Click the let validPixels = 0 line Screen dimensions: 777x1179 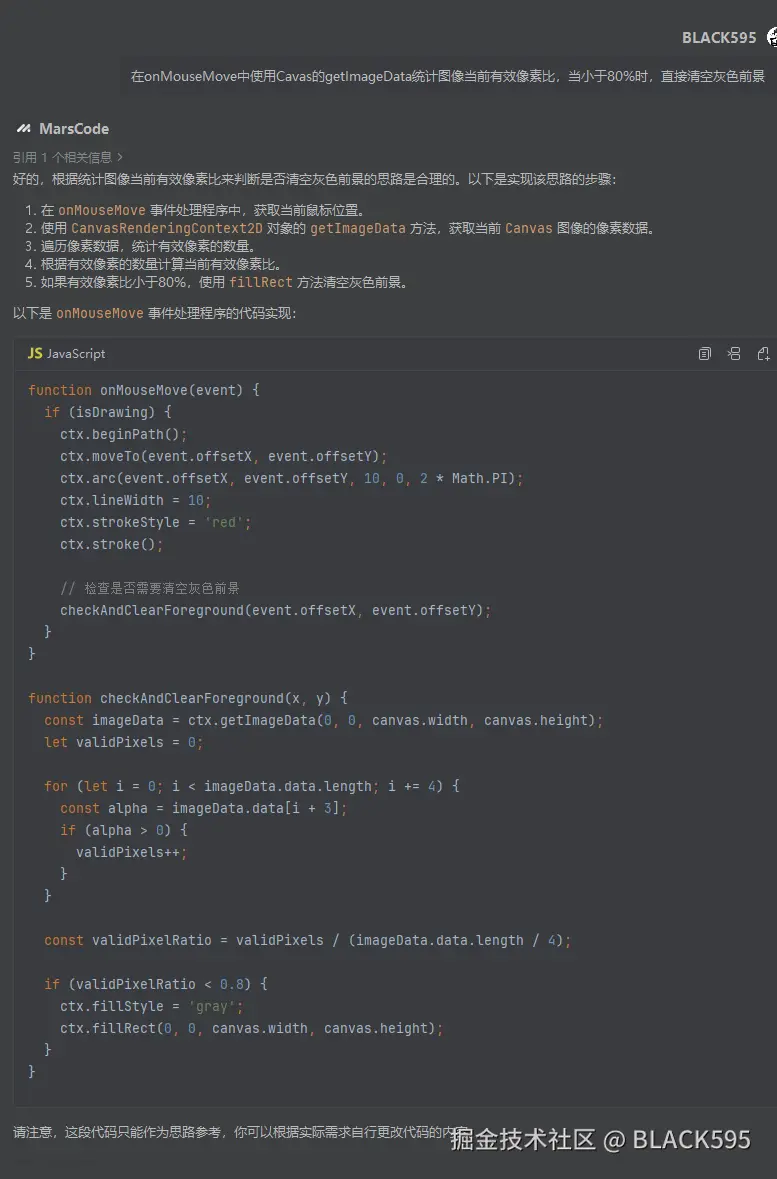point(123,742)
